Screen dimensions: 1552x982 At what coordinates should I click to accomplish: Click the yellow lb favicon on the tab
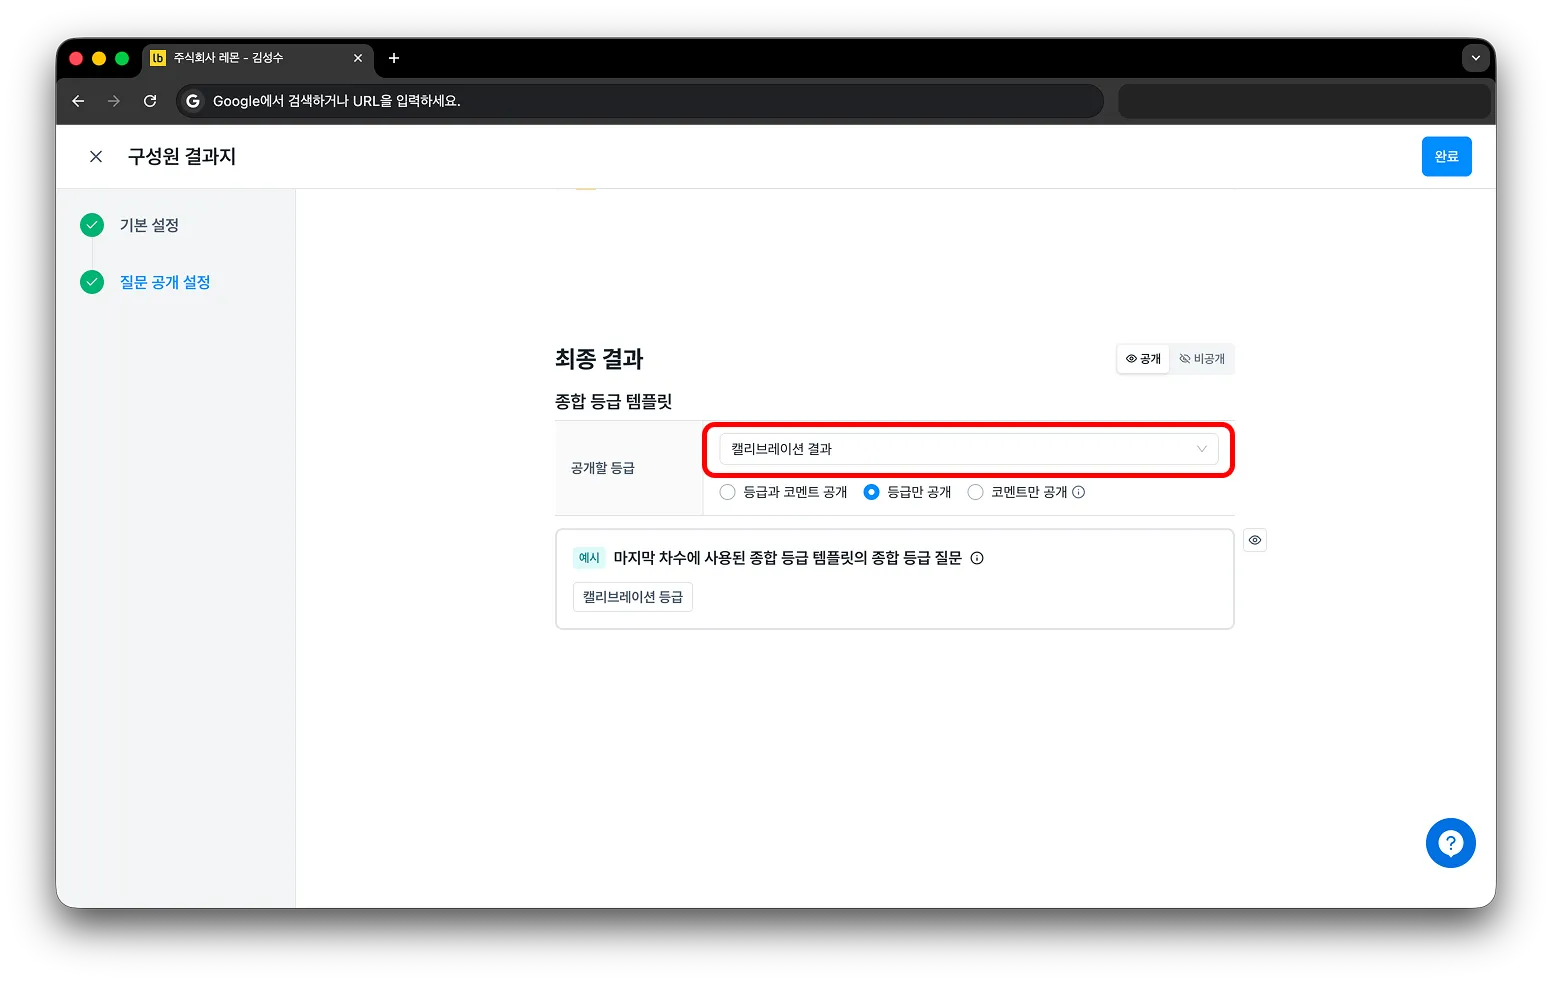[158, 58]
